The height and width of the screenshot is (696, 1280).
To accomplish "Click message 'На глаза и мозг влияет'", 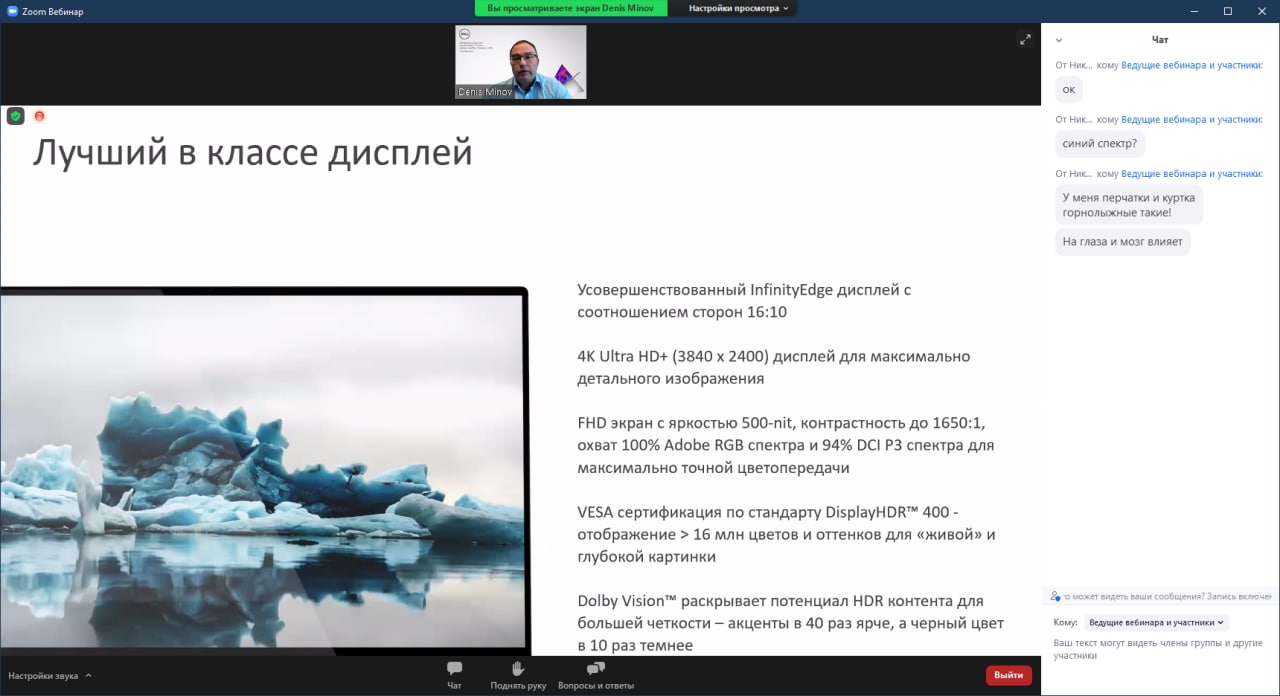I will click(1123, 242).
